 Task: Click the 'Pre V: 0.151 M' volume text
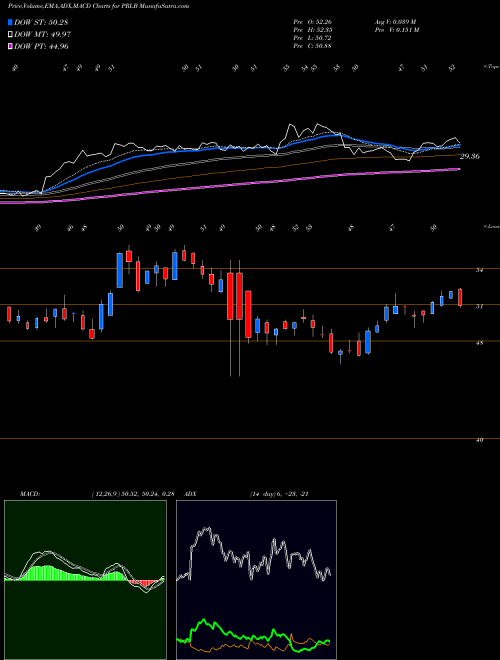tap(397, 30)
